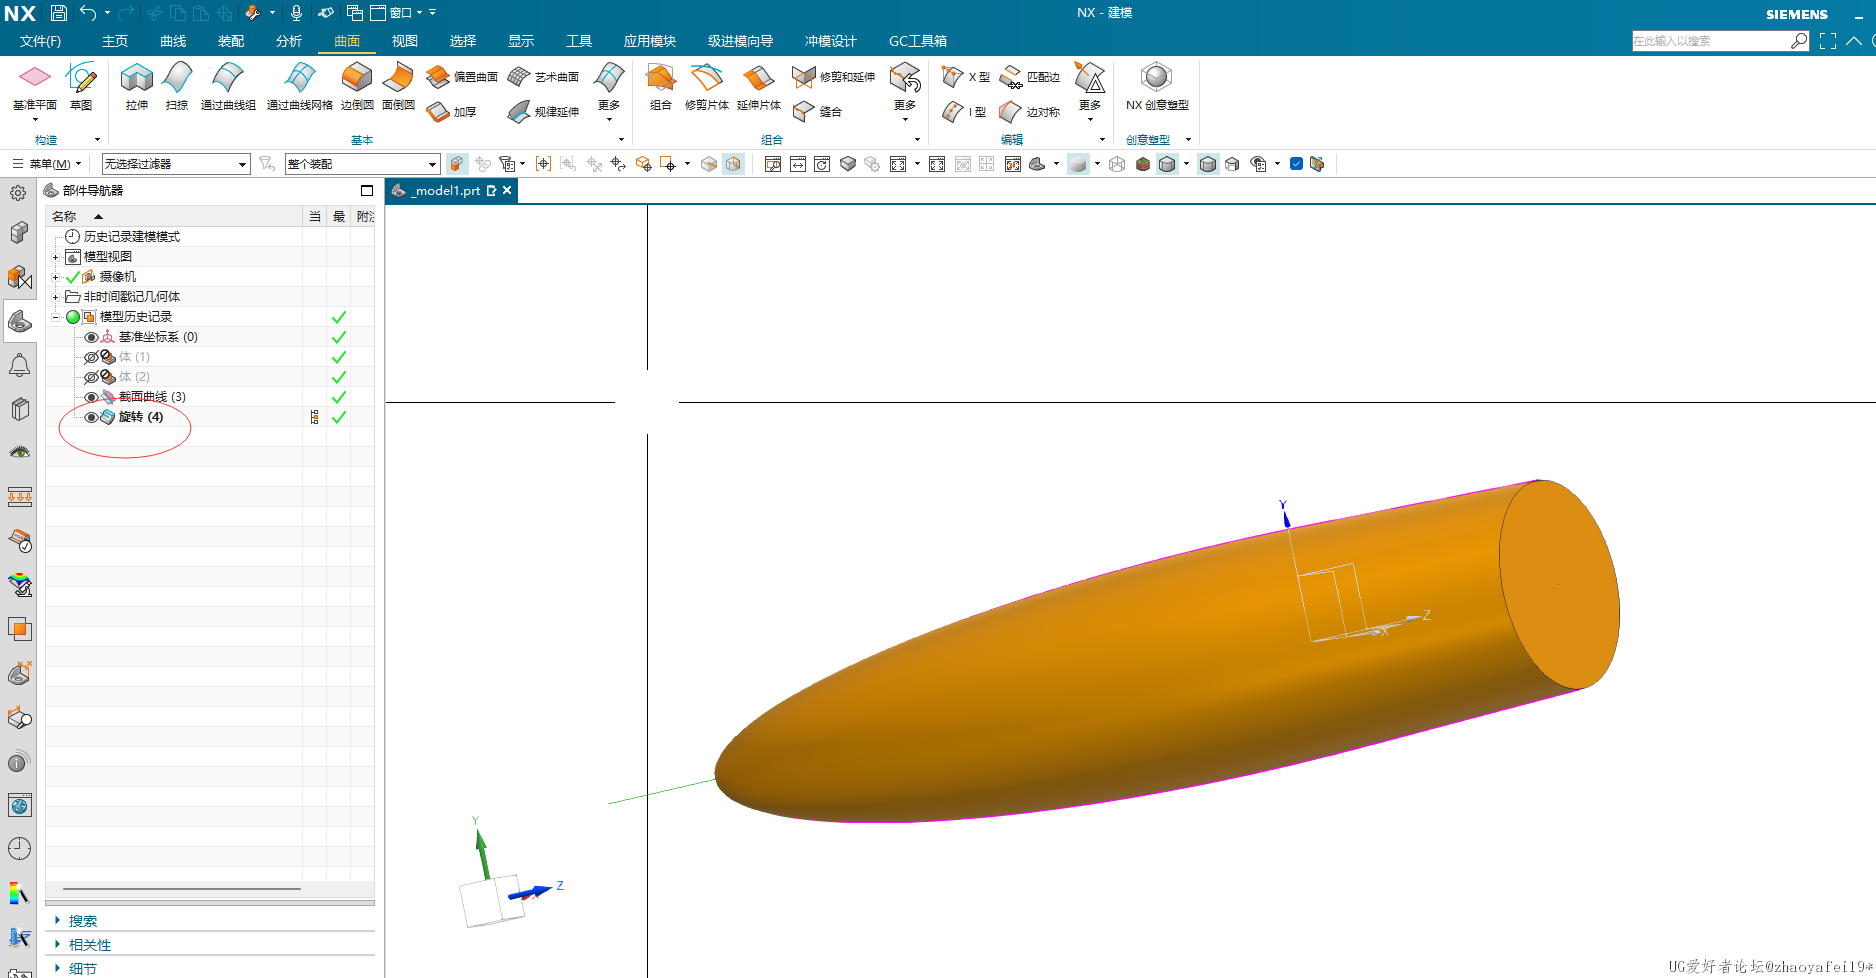Viewport: 1876px width, 978px height.
Task: Click the 通过曲线网格 mesh surface tool
Action: coord(299,86)
